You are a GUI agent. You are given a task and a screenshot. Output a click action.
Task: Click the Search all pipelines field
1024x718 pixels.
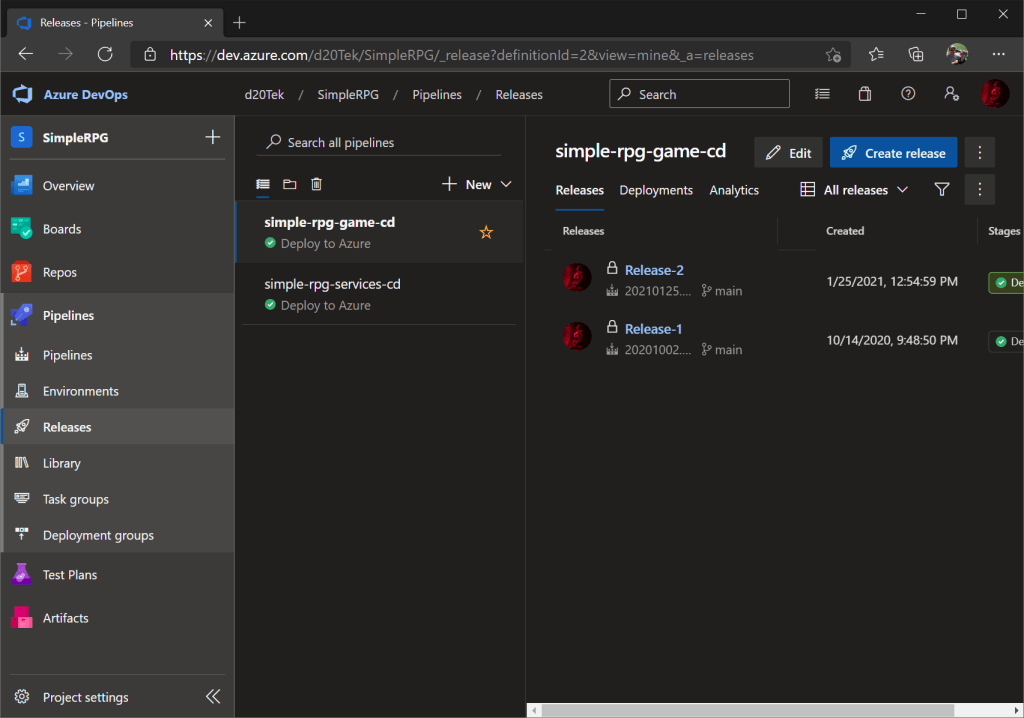click(x=380, y=143)
